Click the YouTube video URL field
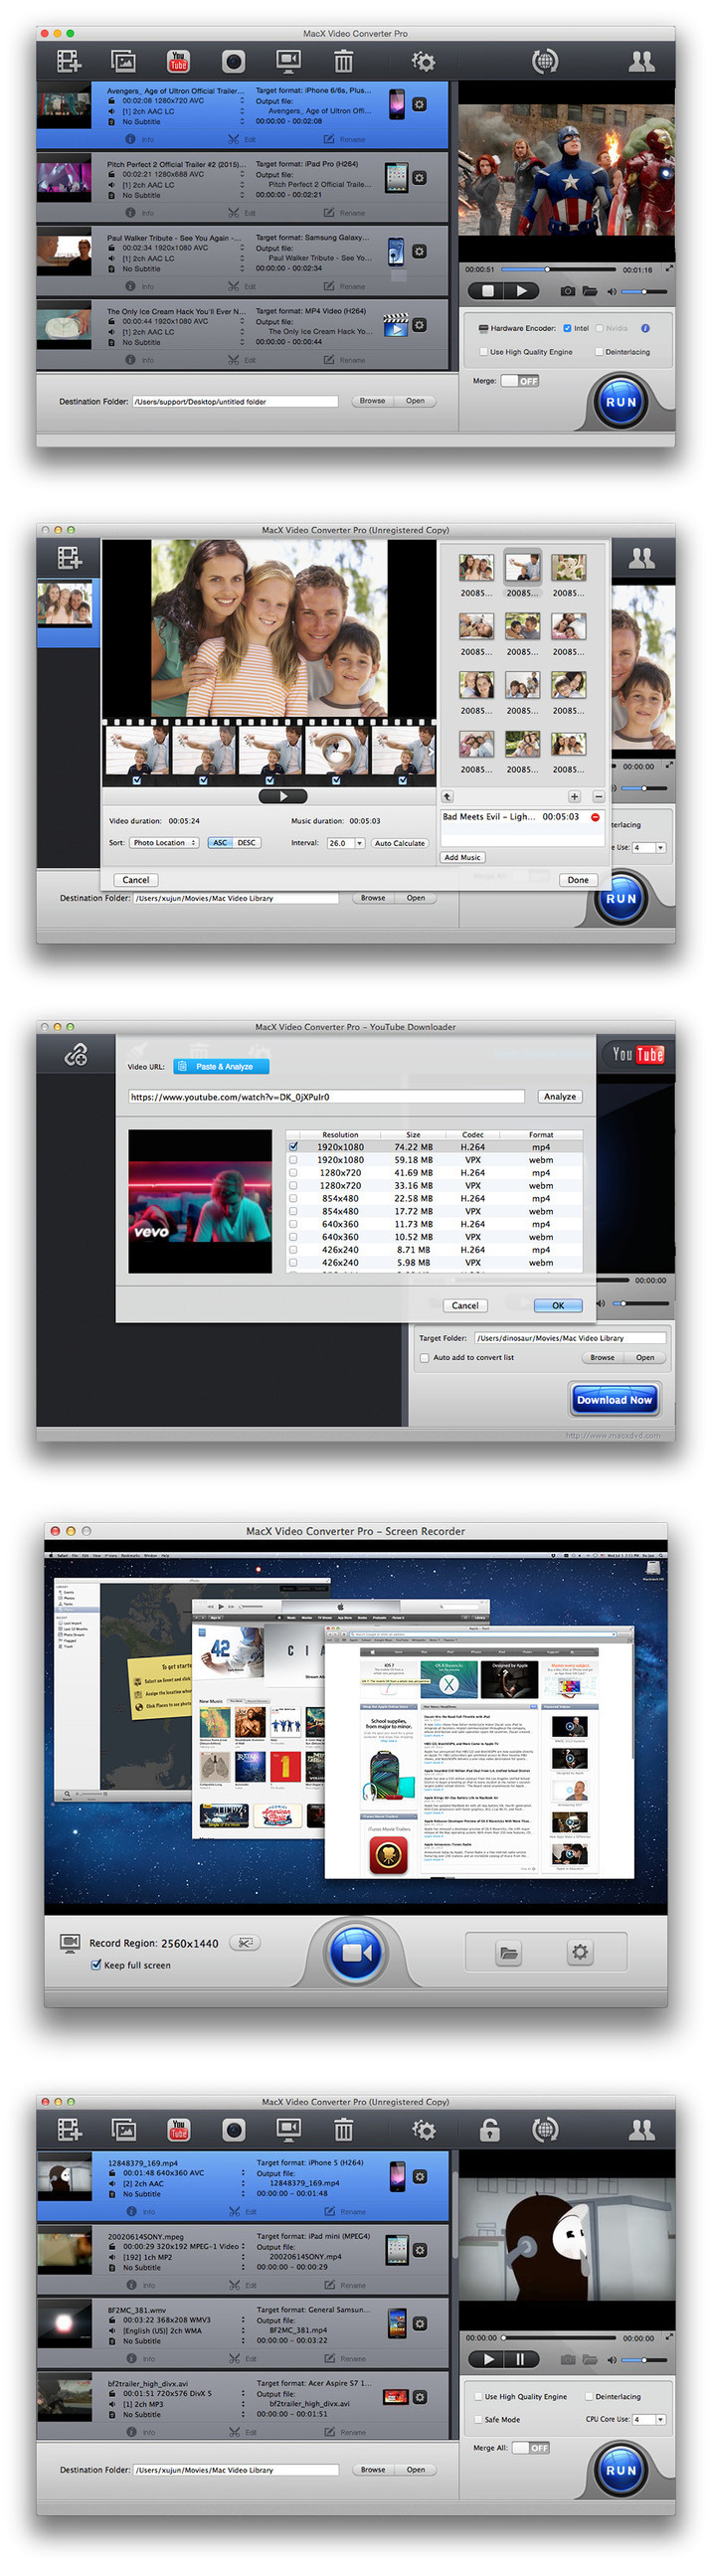This screenshot has height=2576, width=712. pyautogui.click(x=326, y=1097)
